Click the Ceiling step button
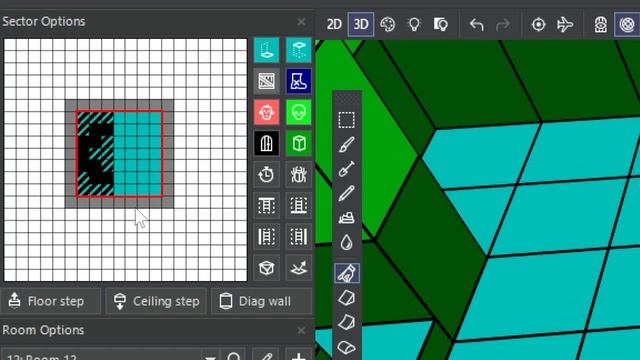 point(156,301)
